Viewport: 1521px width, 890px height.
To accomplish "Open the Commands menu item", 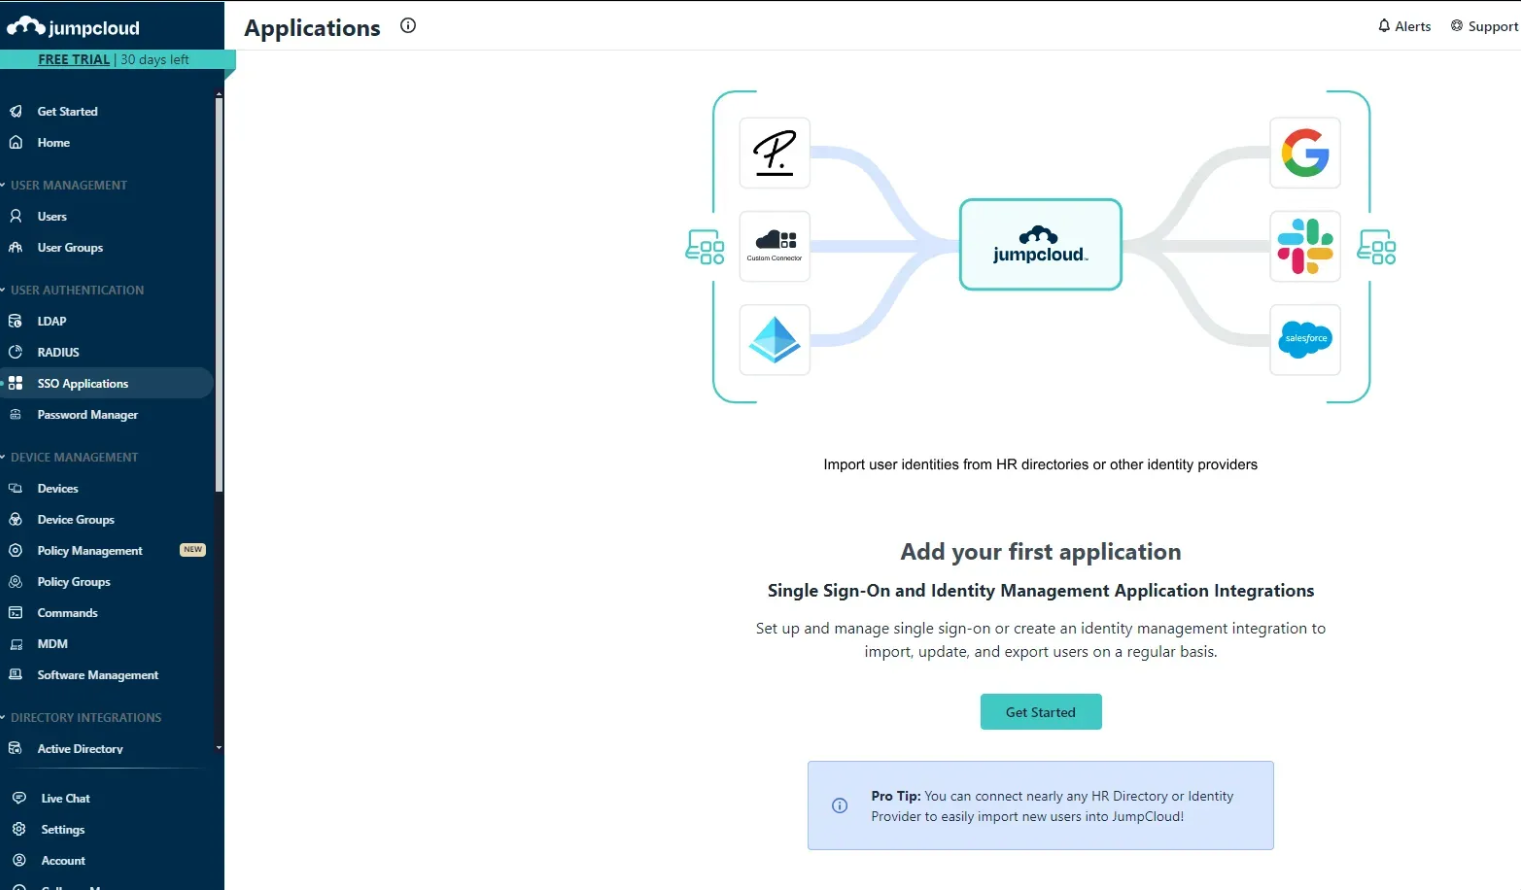I will tap(68, 612).
